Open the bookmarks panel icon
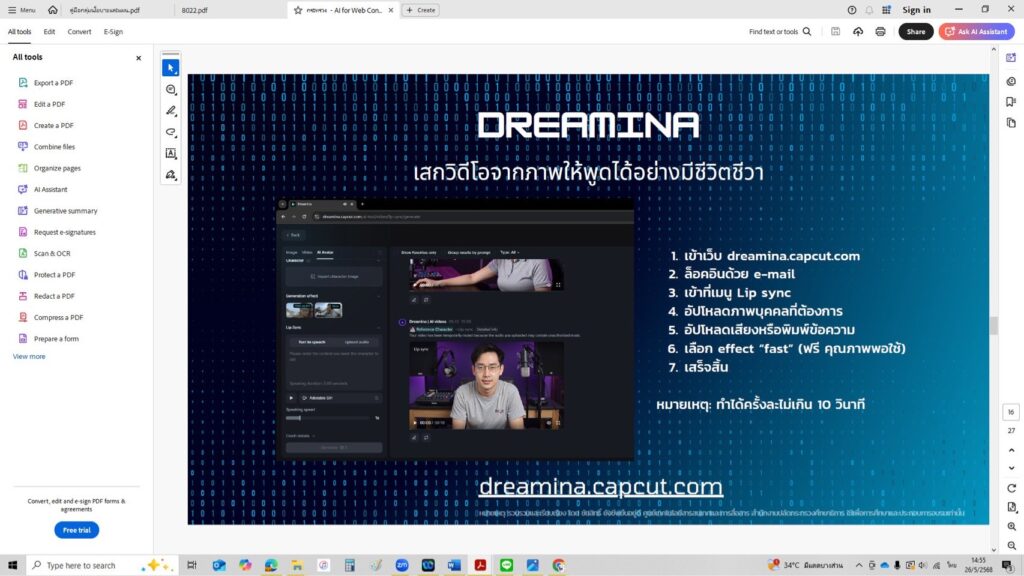This screenshot has width=1024, height=576. [1011, 102]
